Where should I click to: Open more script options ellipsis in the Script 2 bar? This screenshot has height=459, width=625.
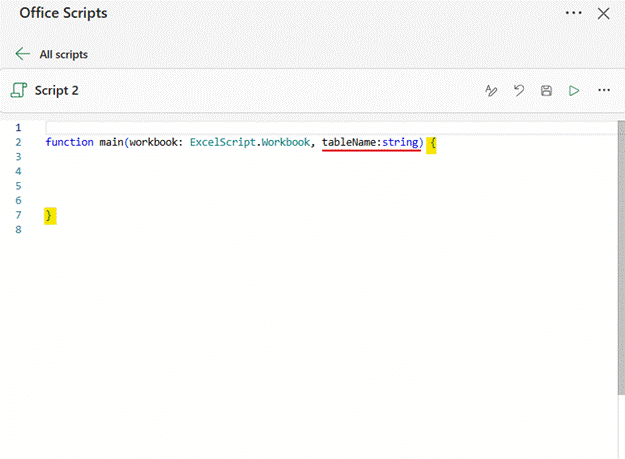[604, 90]
